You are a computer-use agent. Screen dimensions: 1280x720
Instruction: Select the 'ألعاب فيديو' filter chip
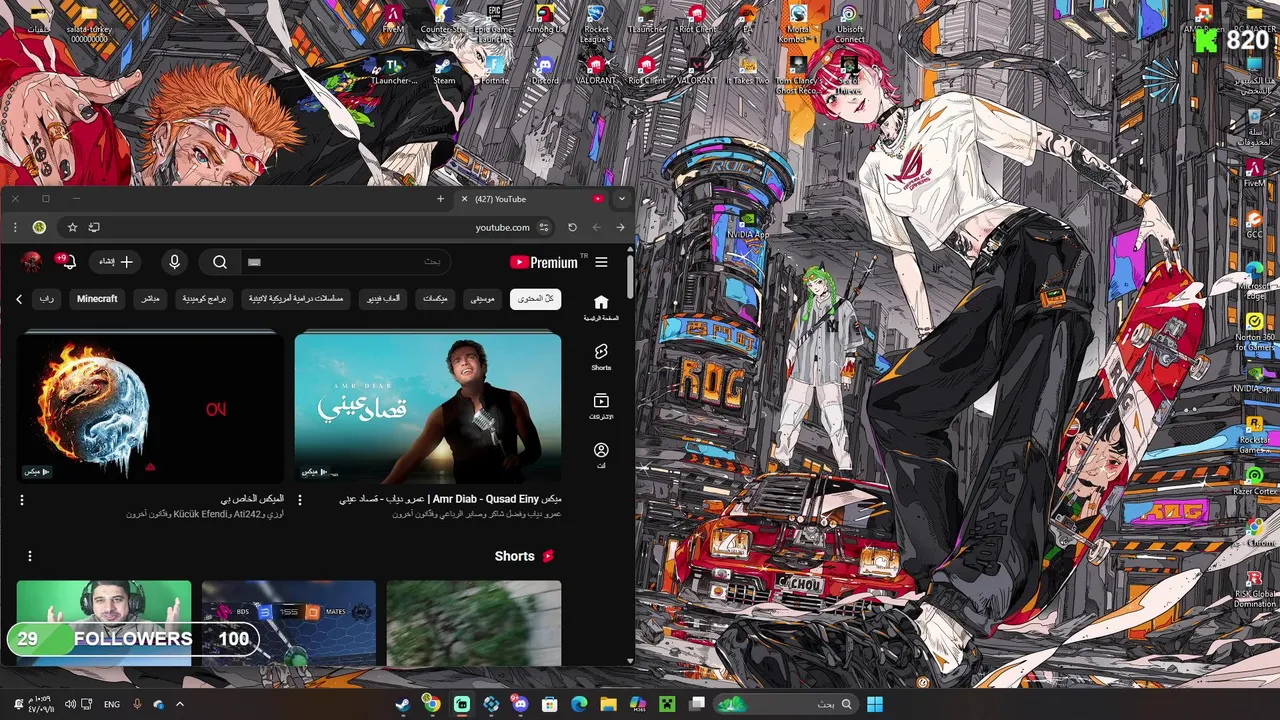(x=383, y=299)
